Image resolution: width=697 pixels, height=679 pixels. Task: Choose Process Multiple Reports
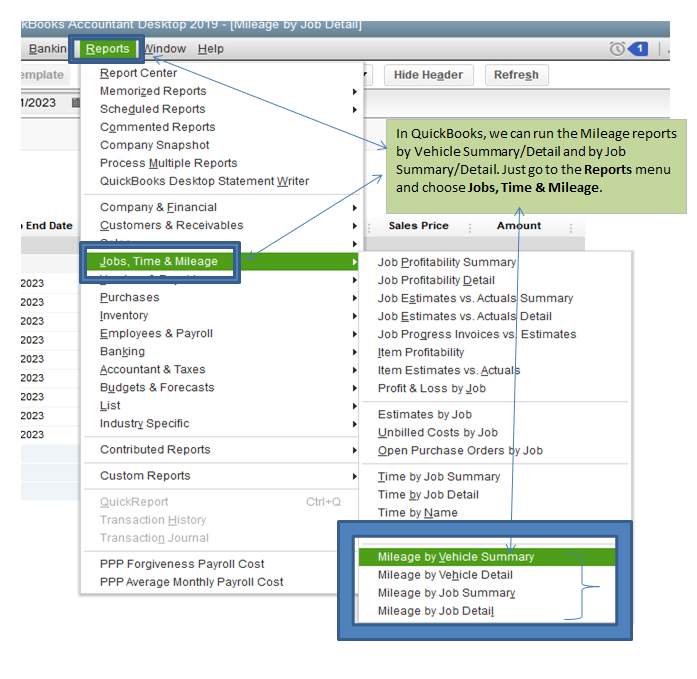[221, 163]
